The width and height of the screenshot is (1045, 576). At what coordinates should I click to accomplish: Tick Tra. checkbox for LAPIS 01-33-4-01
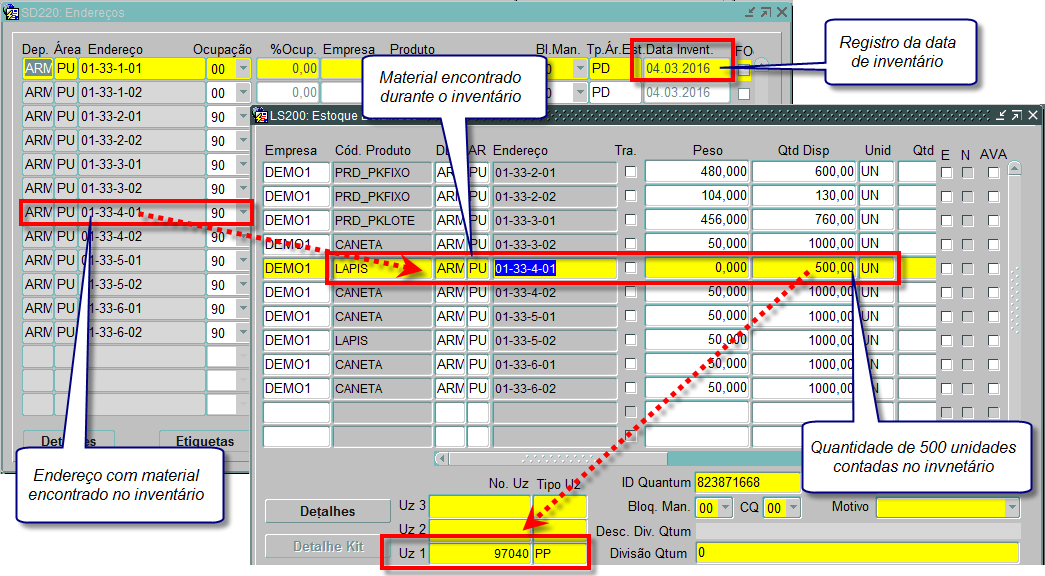pyautogui.click(x=630, y=268)
